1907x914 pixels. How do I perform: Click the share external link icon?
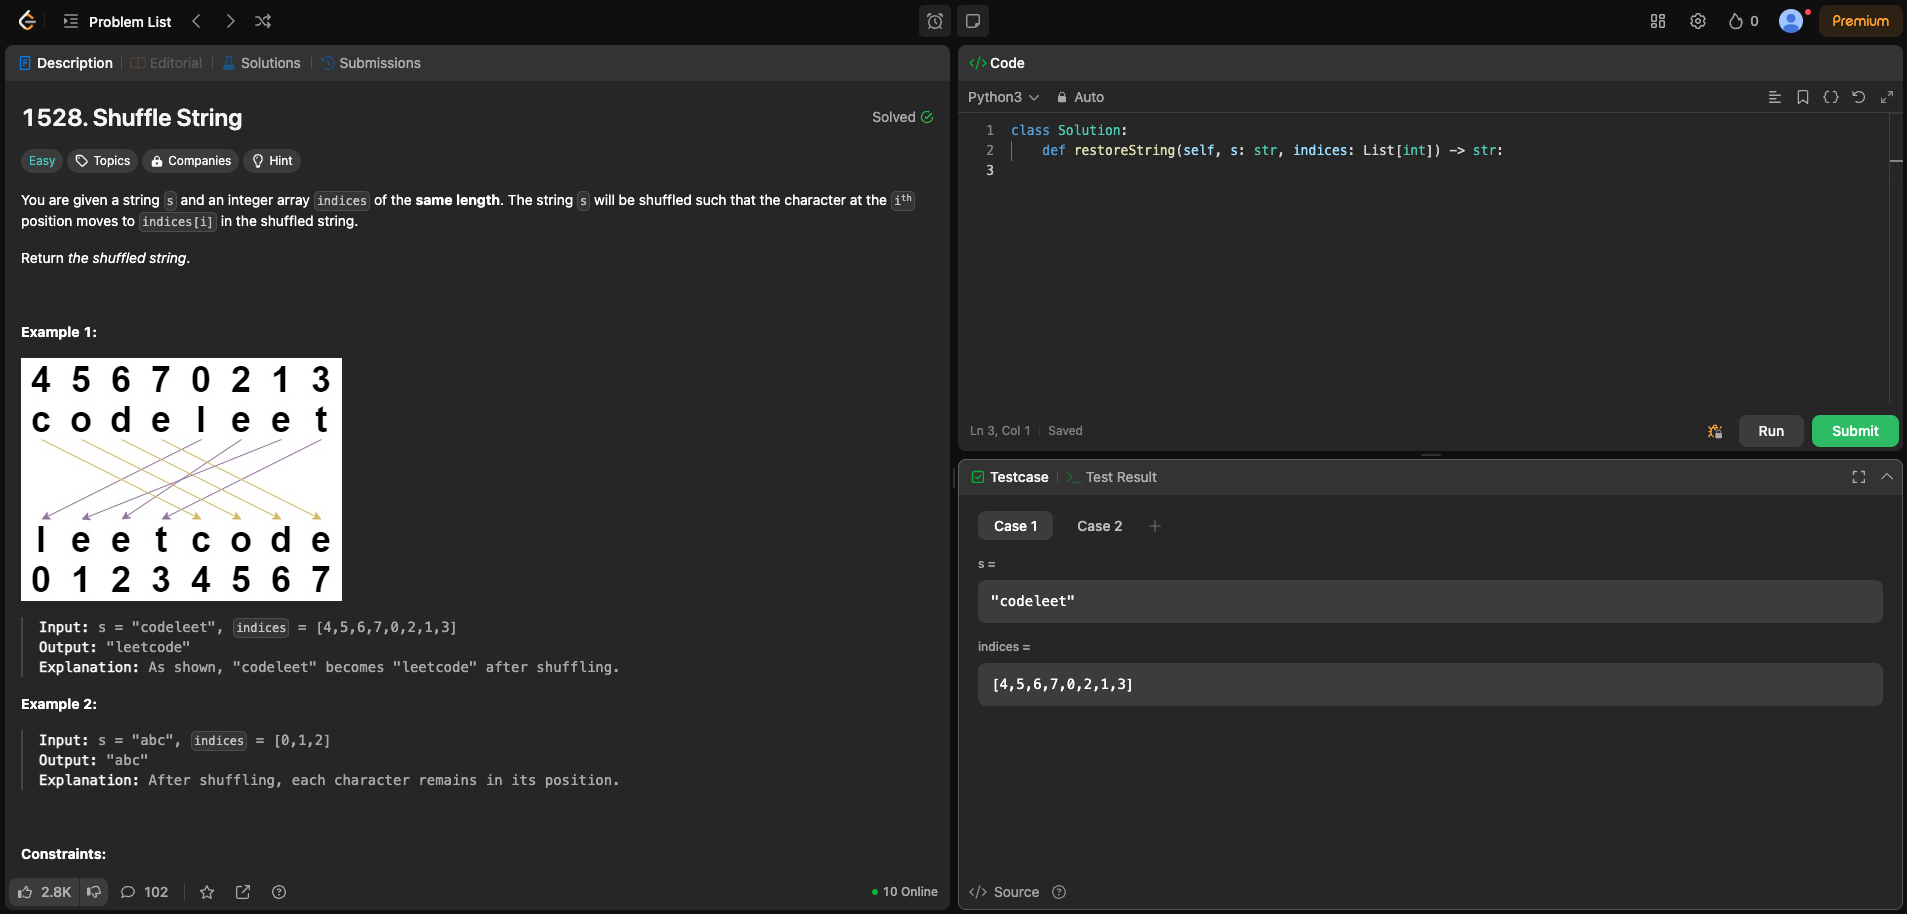pos(243,892)
